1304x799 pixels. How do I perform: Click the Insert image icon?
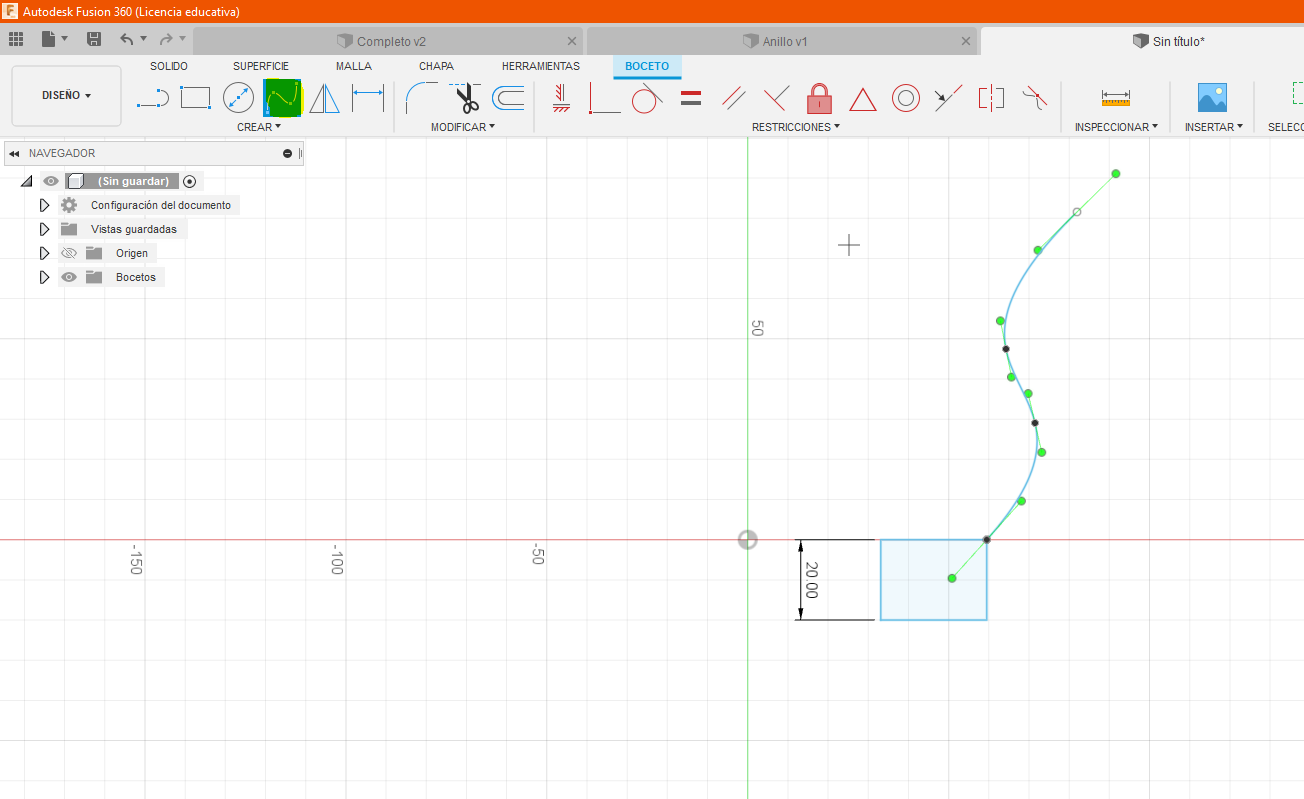(1212, 98)
